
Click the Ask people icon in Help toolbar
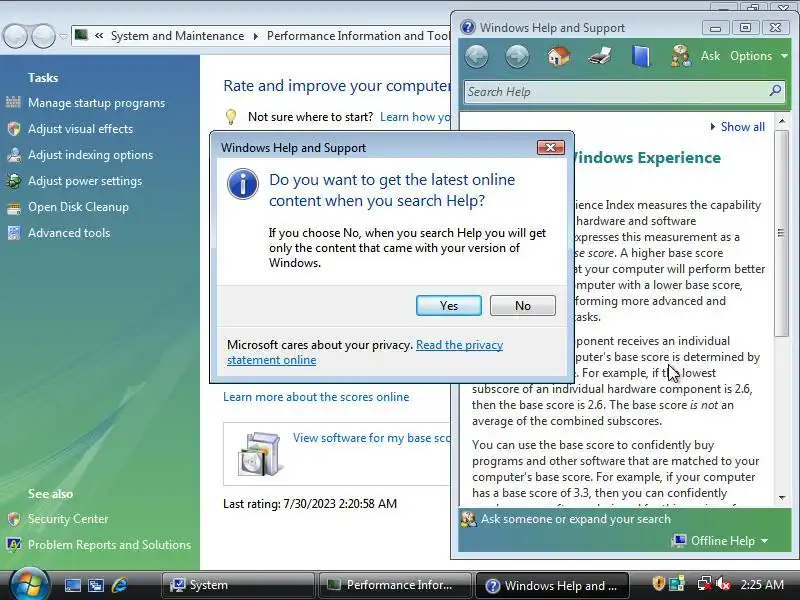[x=681, y=56]
